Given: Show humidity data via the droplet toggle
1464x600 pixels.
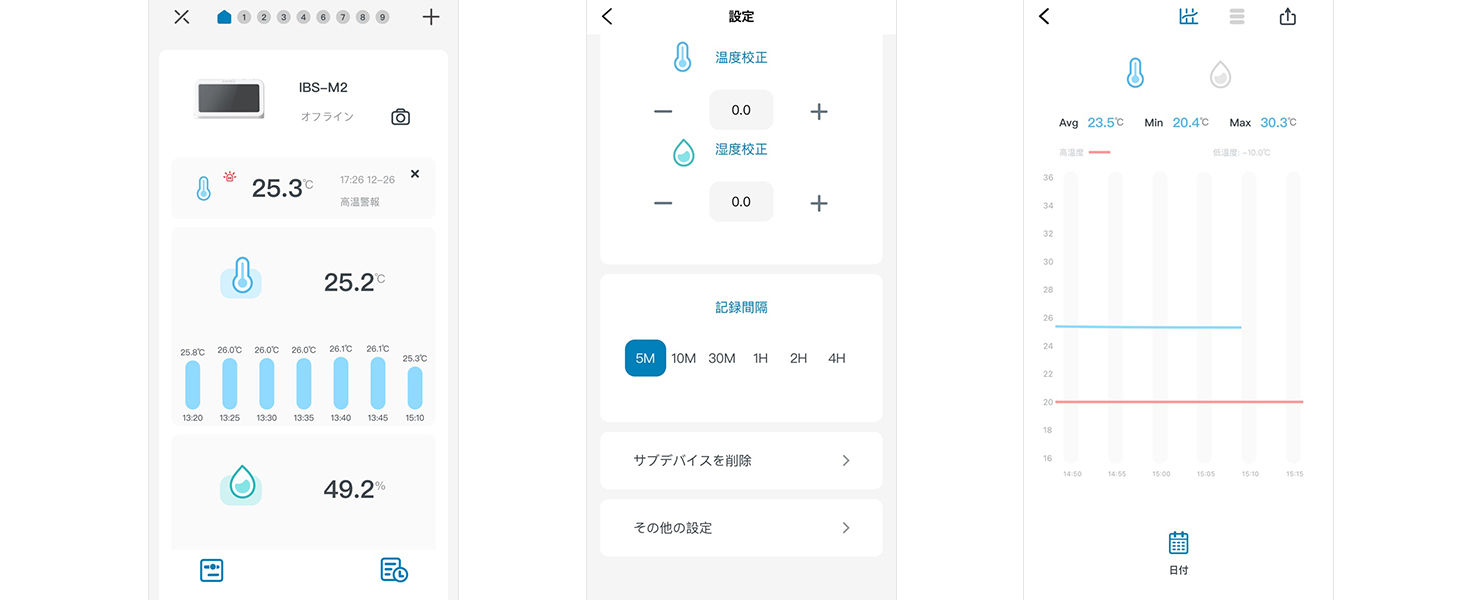Looking at the screenshot, I should 1220,73.
